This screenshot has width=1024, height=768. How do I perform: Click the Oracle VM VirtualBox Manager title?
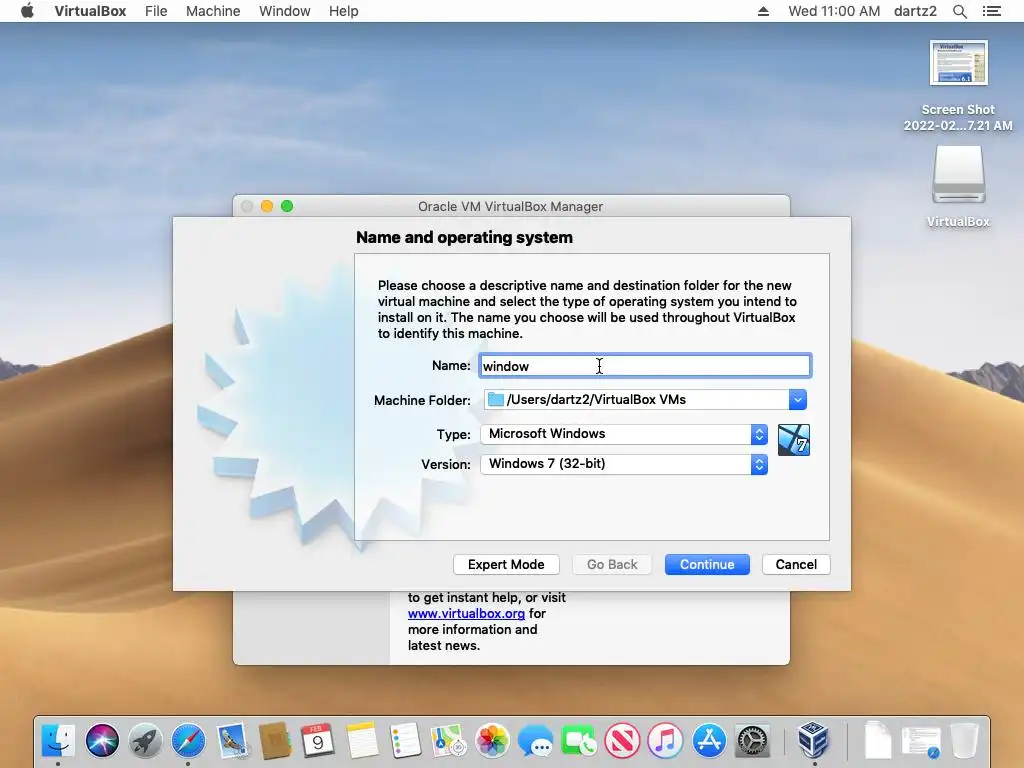pos(511,206)
